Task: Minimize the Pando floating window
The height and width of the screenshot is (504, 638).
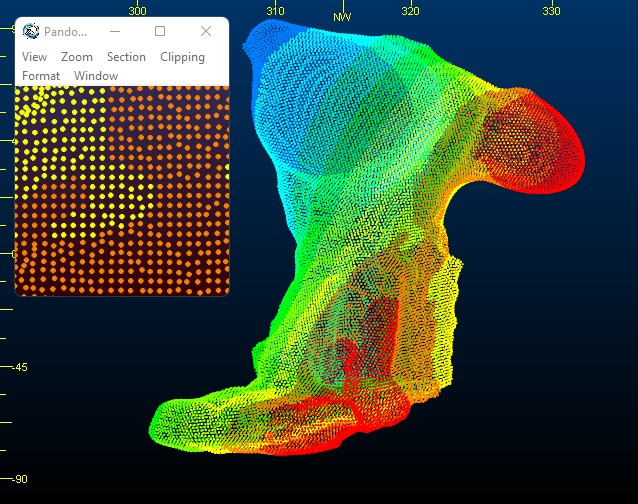Action: (114, 32)
